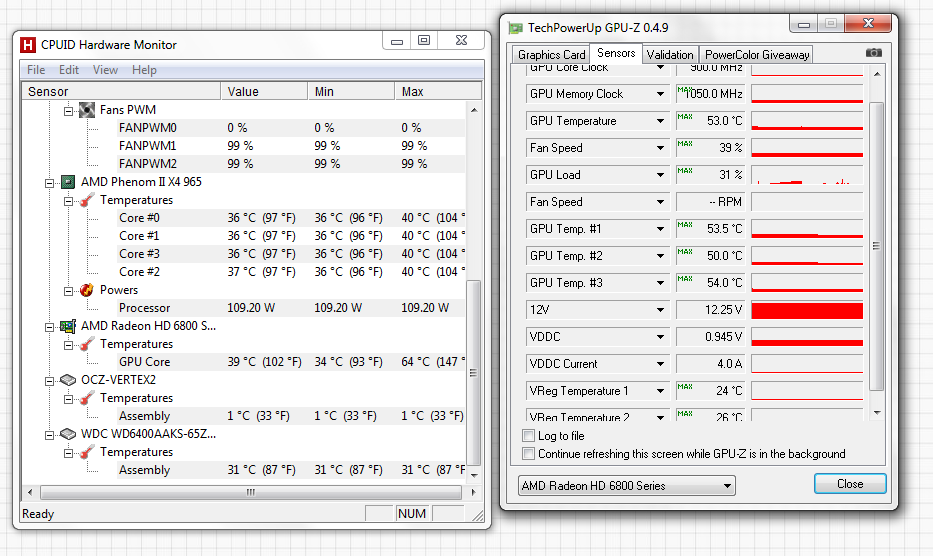933x556 pixels.
Task: Open the Fan Speed percent dropdown
Action: (660, 148)
